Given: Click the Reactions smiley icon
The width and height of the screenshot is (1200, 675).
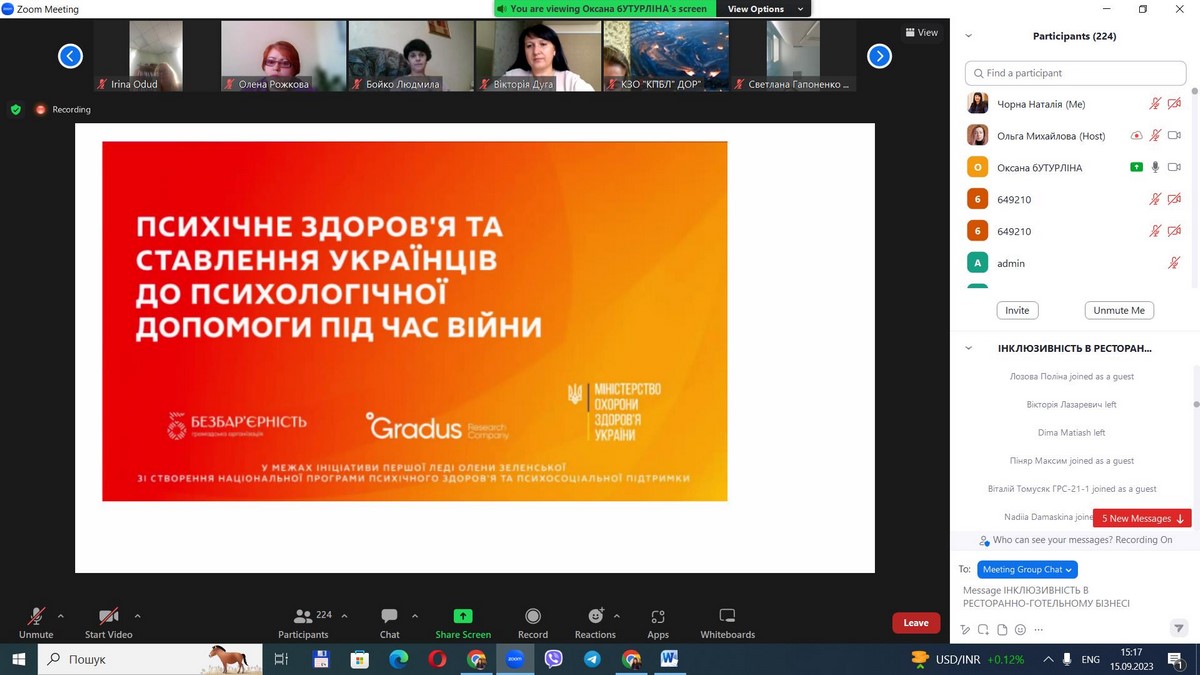Looking at the screenshot, I should (596, 616).
